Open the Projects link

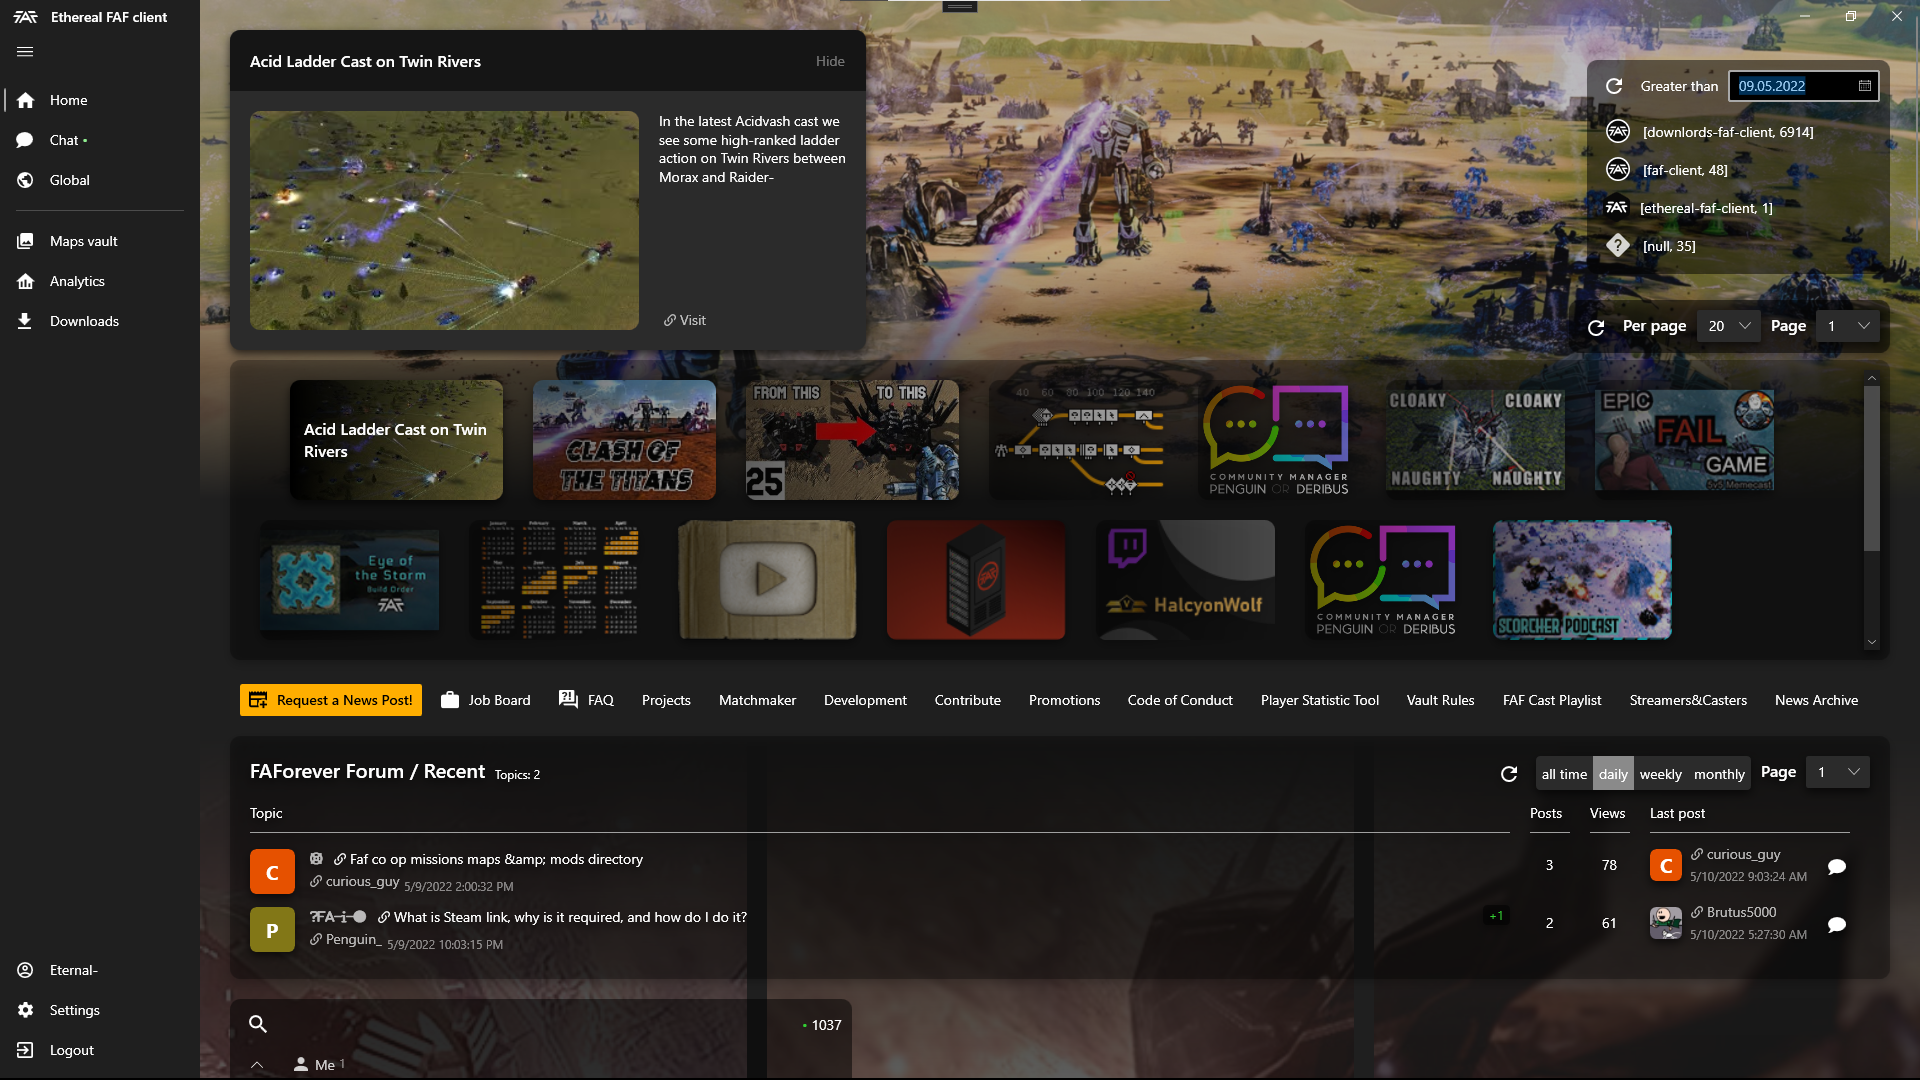[x=666, y=700]
